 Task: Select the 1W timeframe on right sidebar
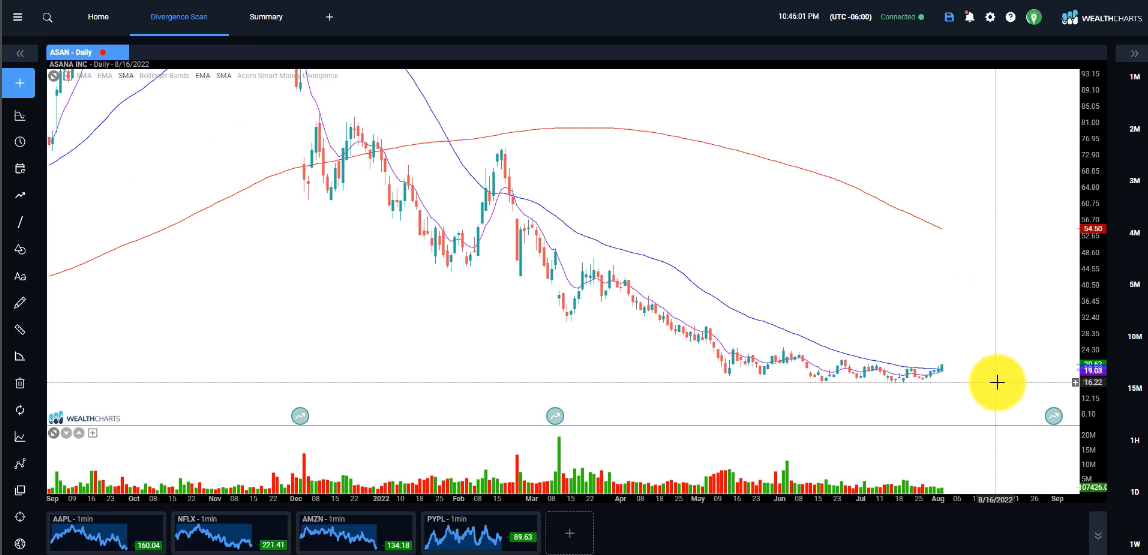pos(1135,544)
